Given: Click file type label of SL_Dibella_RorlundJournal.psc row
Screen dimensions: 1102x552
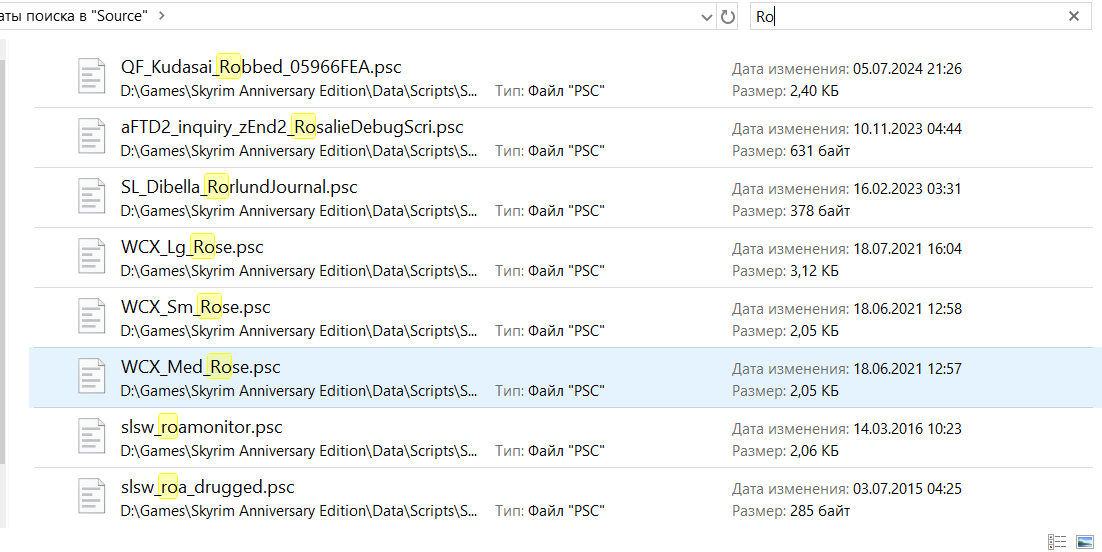Looking at the screenshot, I should (550, 210).
